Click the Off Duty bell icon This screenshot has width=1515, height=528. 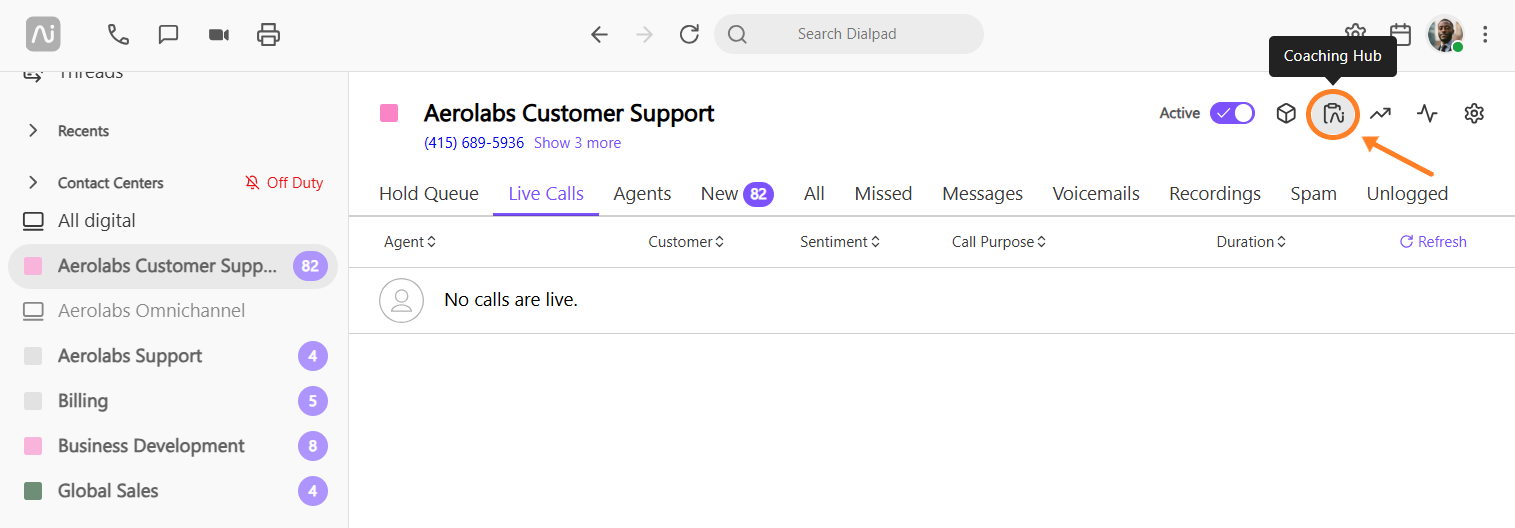pyautogui.click(x=252, y=183)
